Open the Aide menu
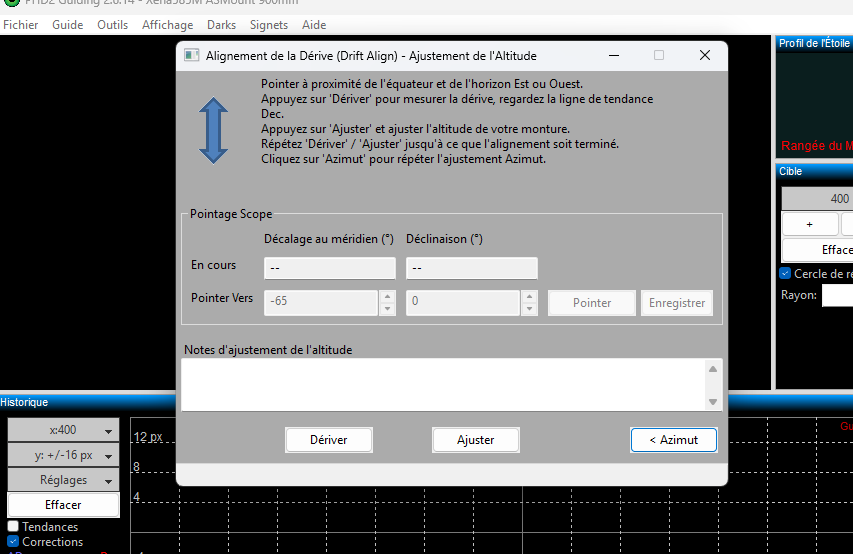The height and width of the screenshot is (554, 853). 314,25
